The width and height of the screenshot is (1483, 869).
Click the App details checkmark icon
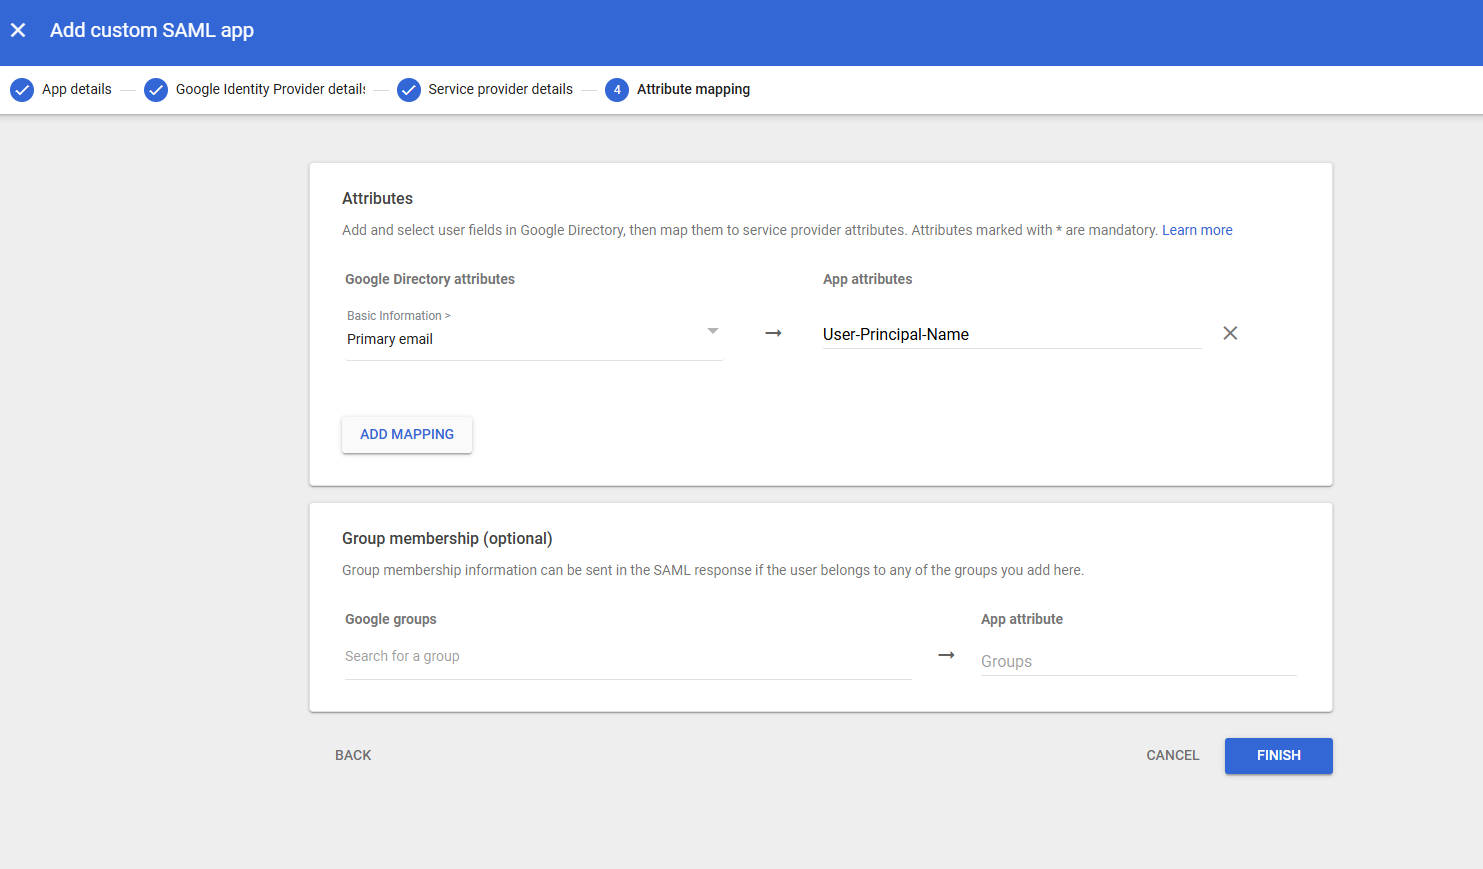pyautogui.click(x=22, y=90)
